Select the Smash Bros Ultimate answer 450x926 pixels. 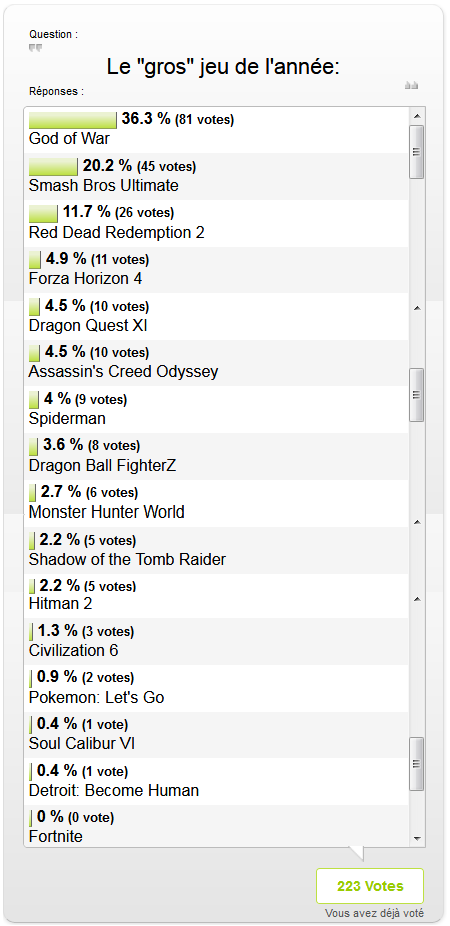click(x=216, y=177)
